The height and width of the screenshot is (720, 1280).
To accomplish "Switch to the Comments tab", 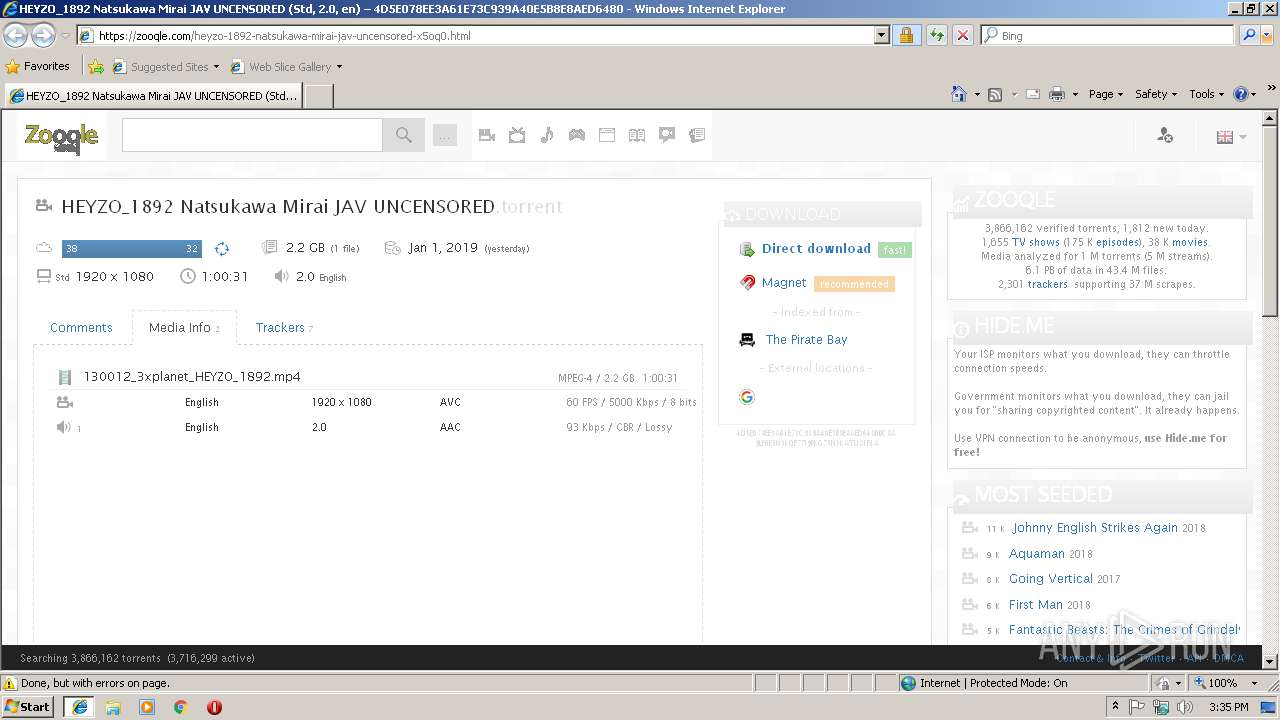I will coord(81,328).
